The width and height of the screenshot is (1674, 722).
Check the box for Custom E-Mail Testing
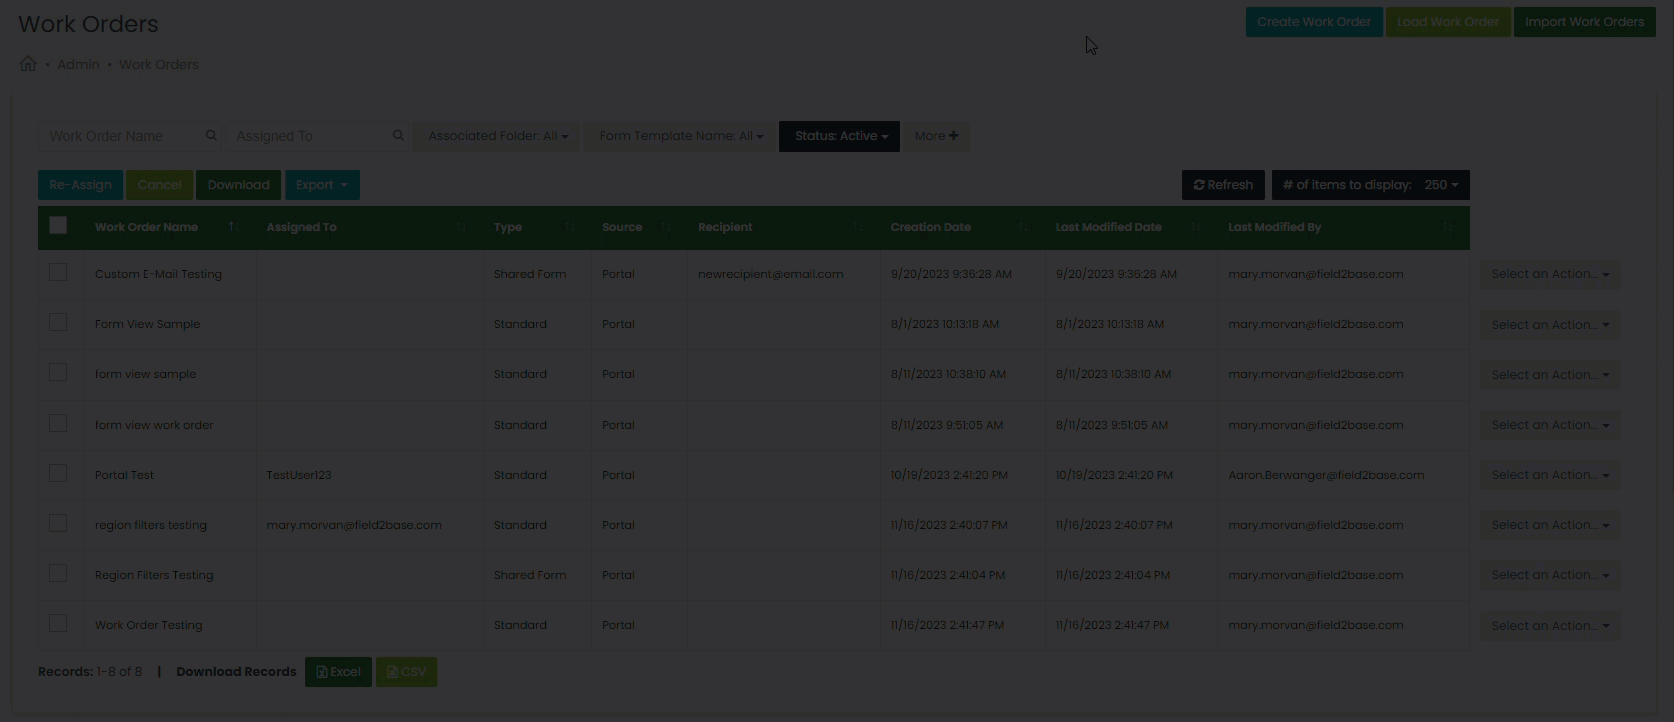coord(58,273)
